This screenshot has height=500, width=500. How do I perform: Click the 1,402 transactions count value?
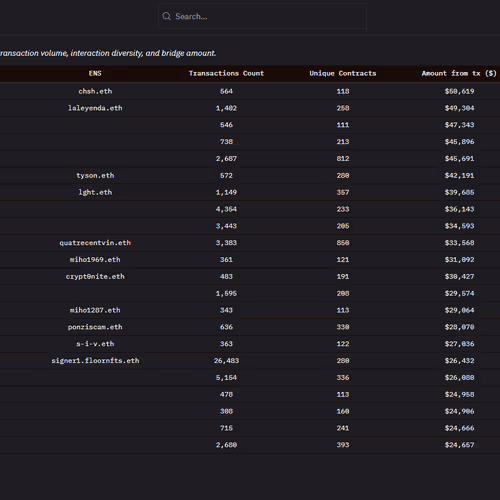click(226, 108)
